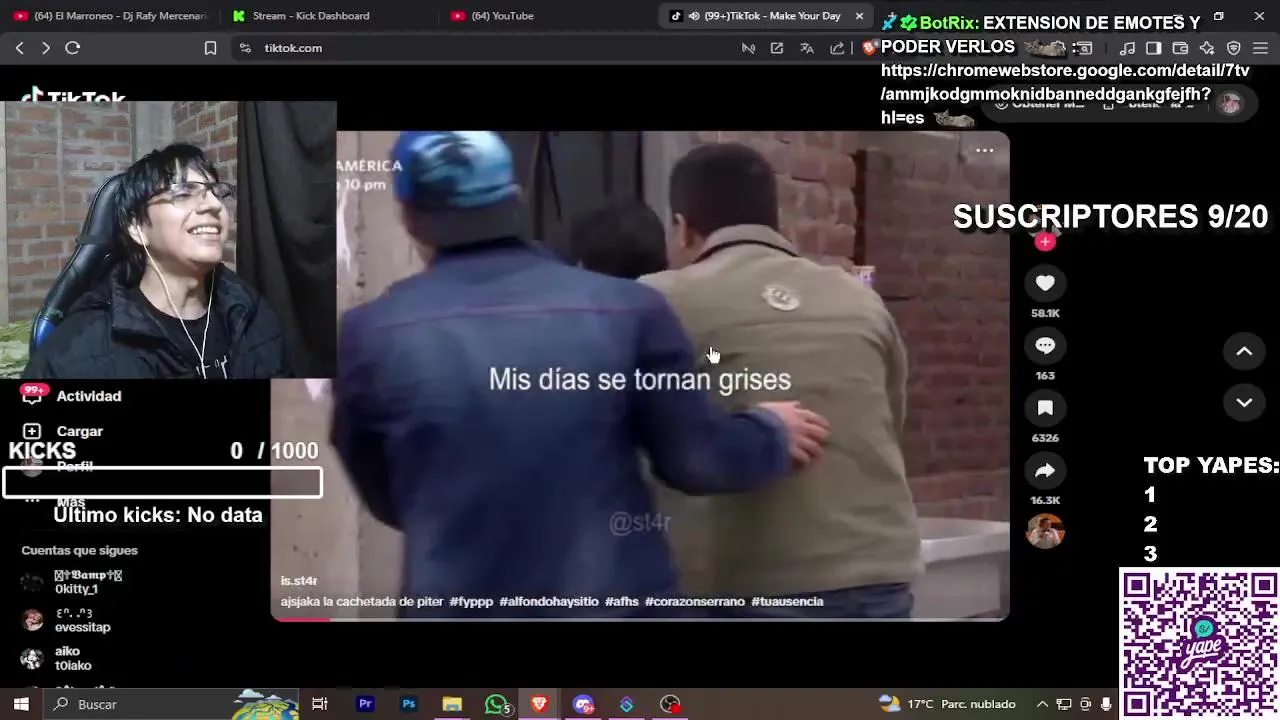This screenshot has height=720, width=1280.
Task: Click the TikTok profile avatar at top right
Action: coord(1231,103)
